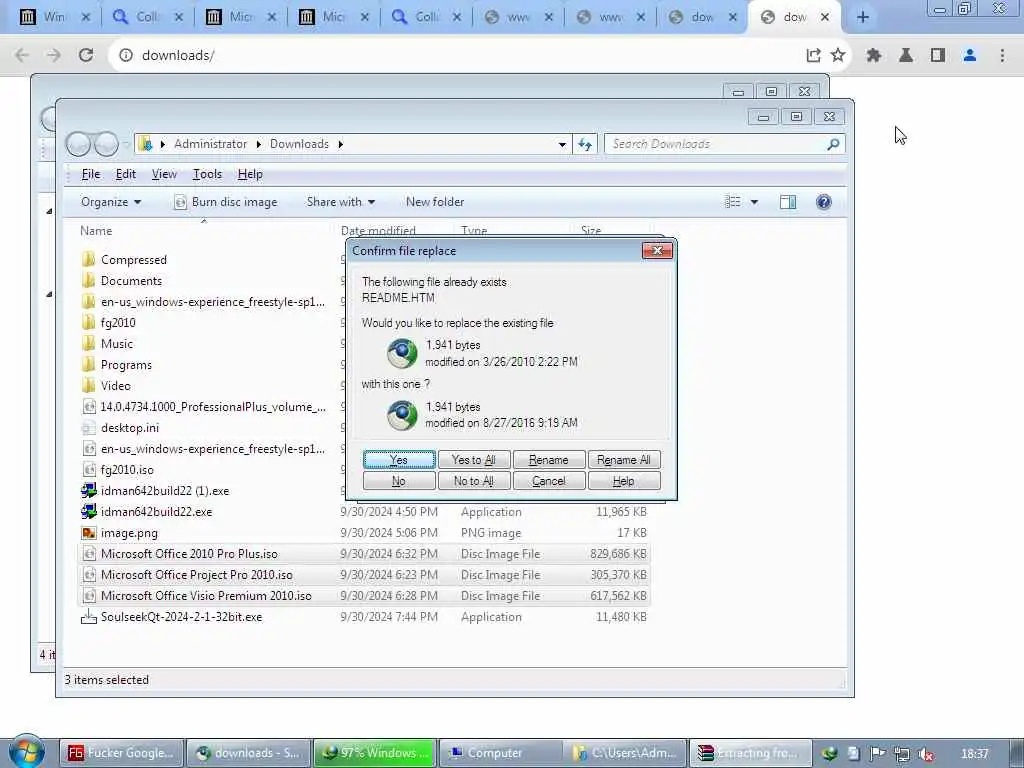Click the Explorer help question mark icon
This screenshot has width=1024, height=768.
824,202
